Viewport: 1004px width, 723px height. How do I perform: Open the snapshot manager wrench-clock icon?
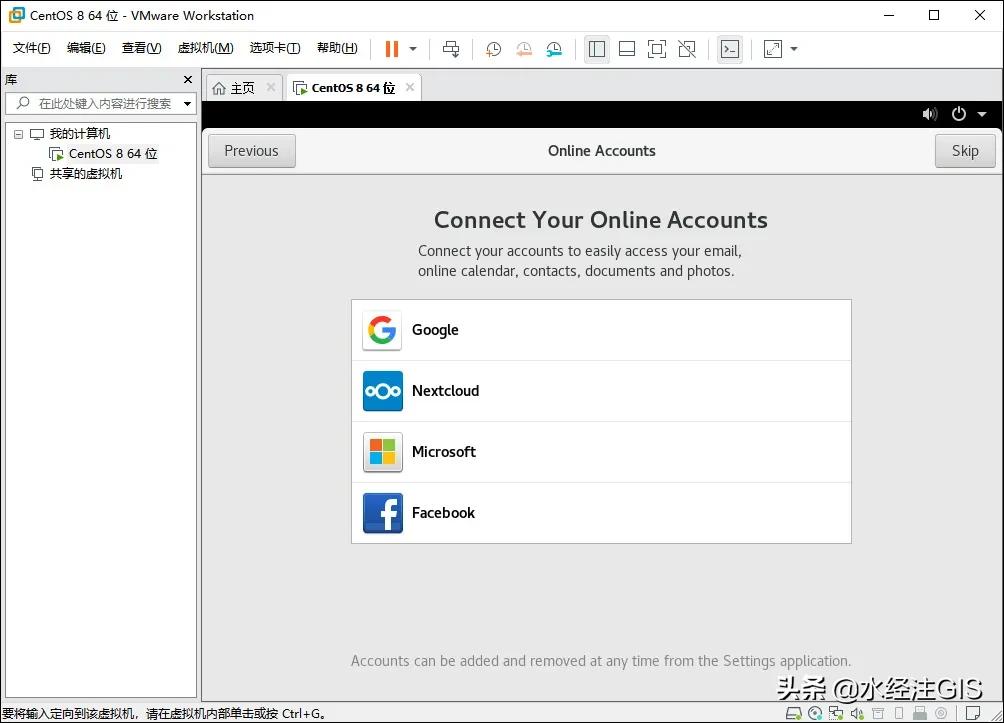(555, 49)
